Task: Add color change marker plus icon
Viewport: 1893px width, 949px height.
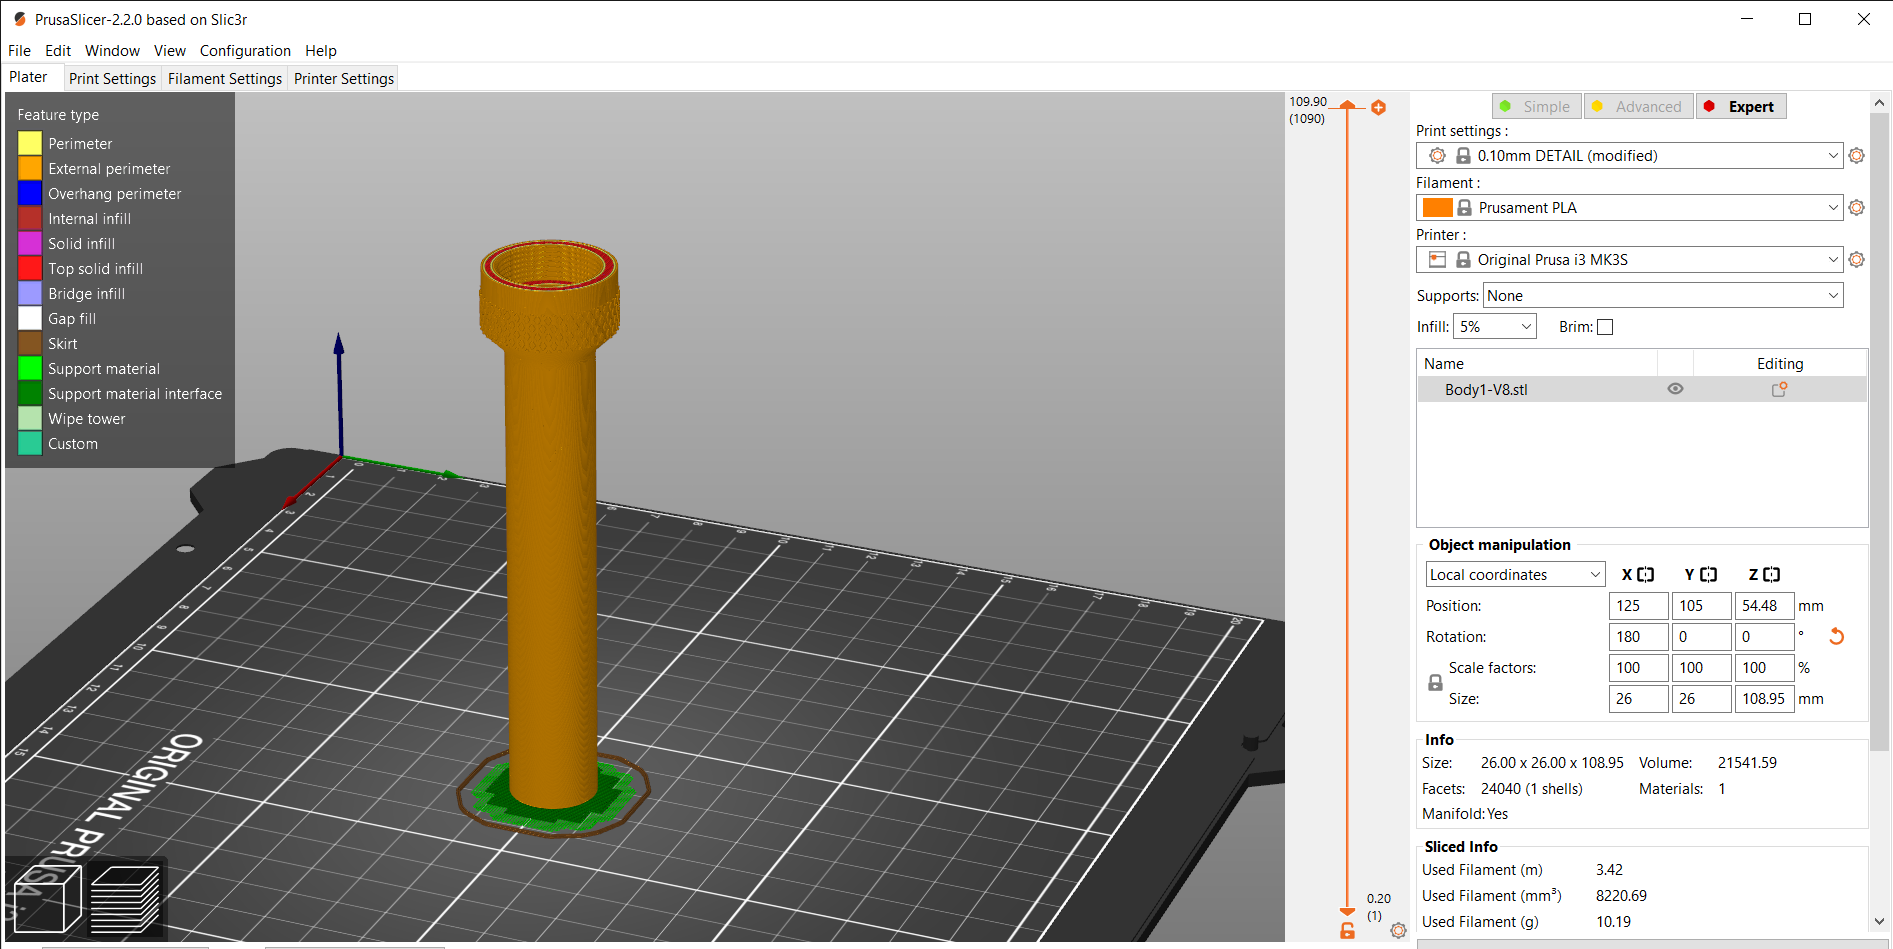Action: pyautogui.click(x=1378, y=107)
